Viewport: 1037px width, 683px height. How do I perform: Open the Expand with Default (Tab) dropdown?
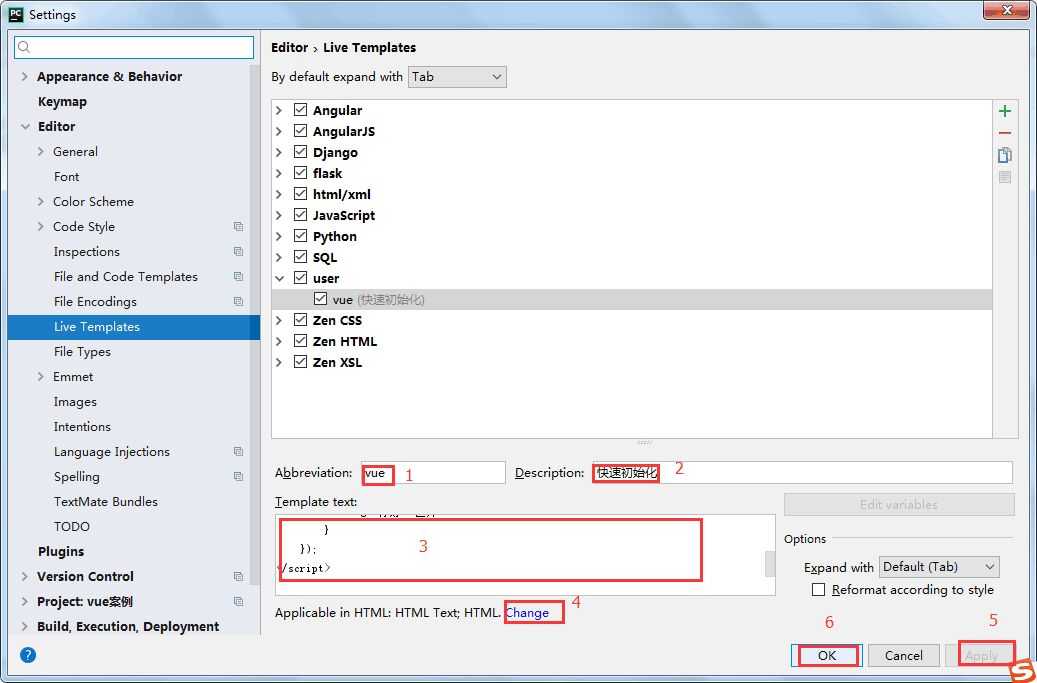[938, 567]
